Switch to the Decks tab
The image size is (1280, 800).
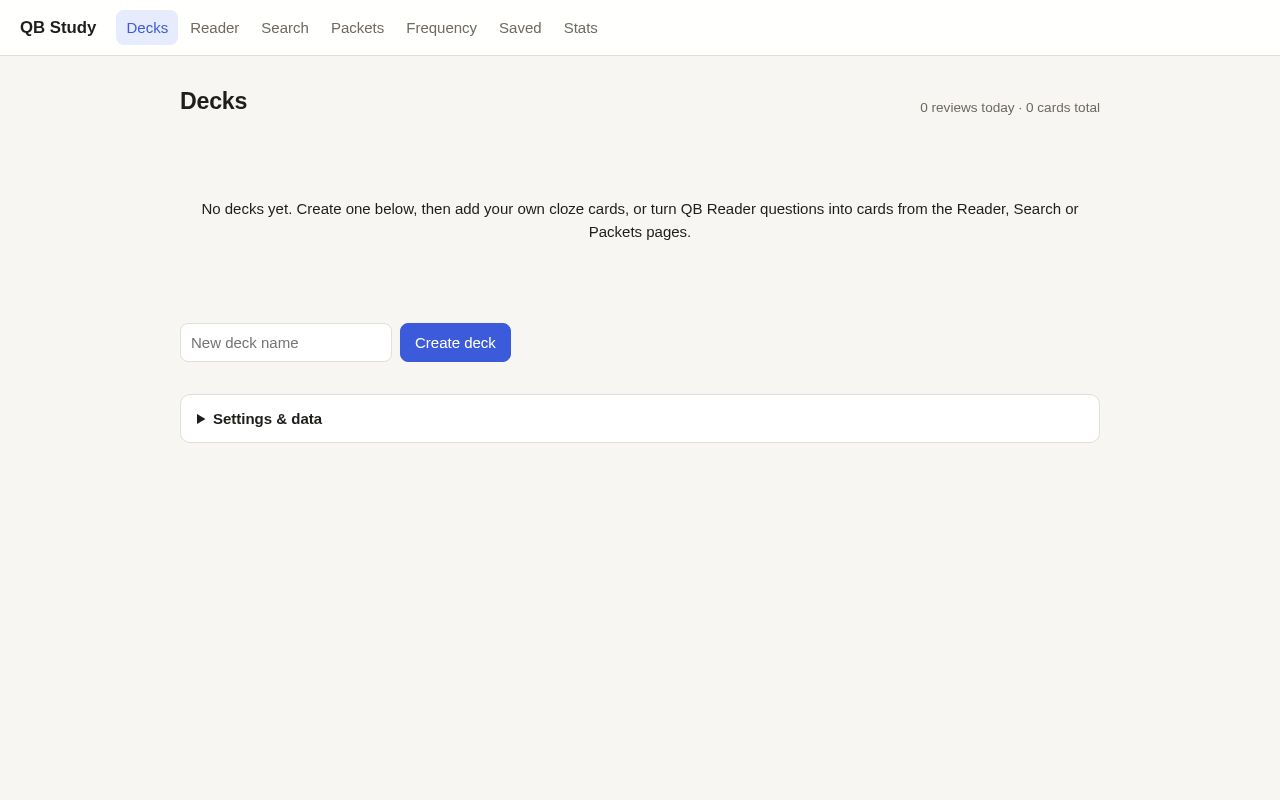(x=147, y=28)
